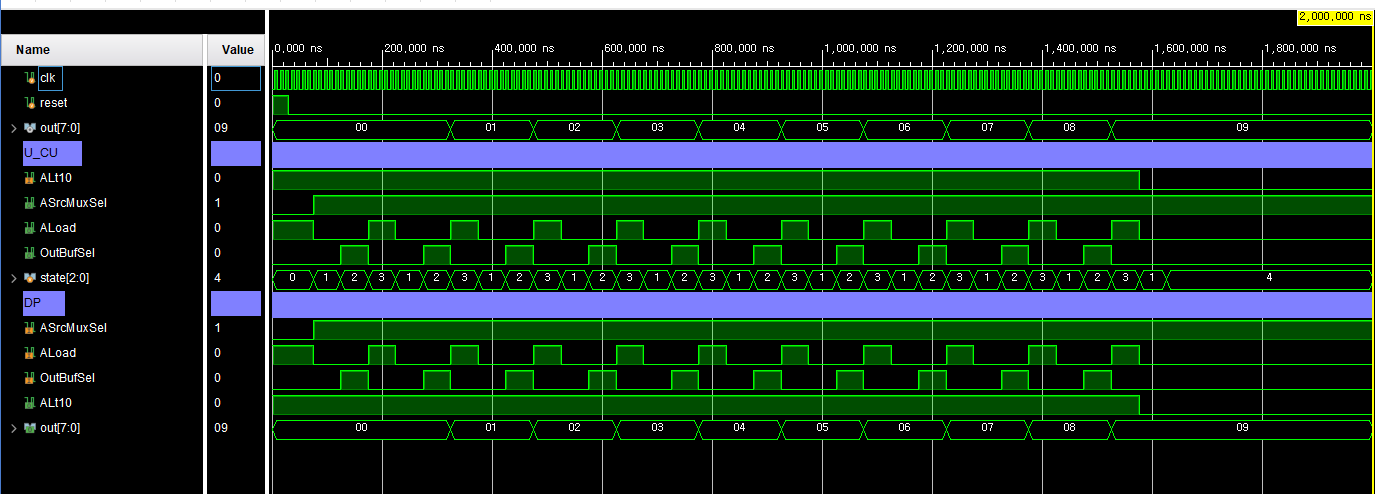Click the ALoad signal icon in U_CU group
The height and width of the screenshot is (494, 1375).
click(x=29, y=228)
